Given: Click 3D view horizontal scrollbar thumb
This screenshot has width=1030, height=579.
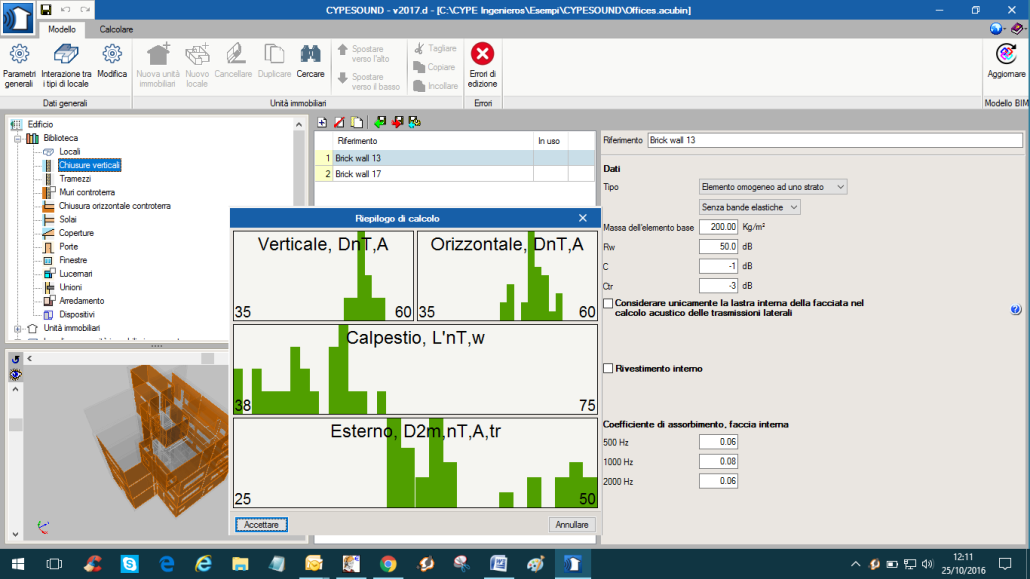Looking at the screenshot, I should tap(208, 359).
